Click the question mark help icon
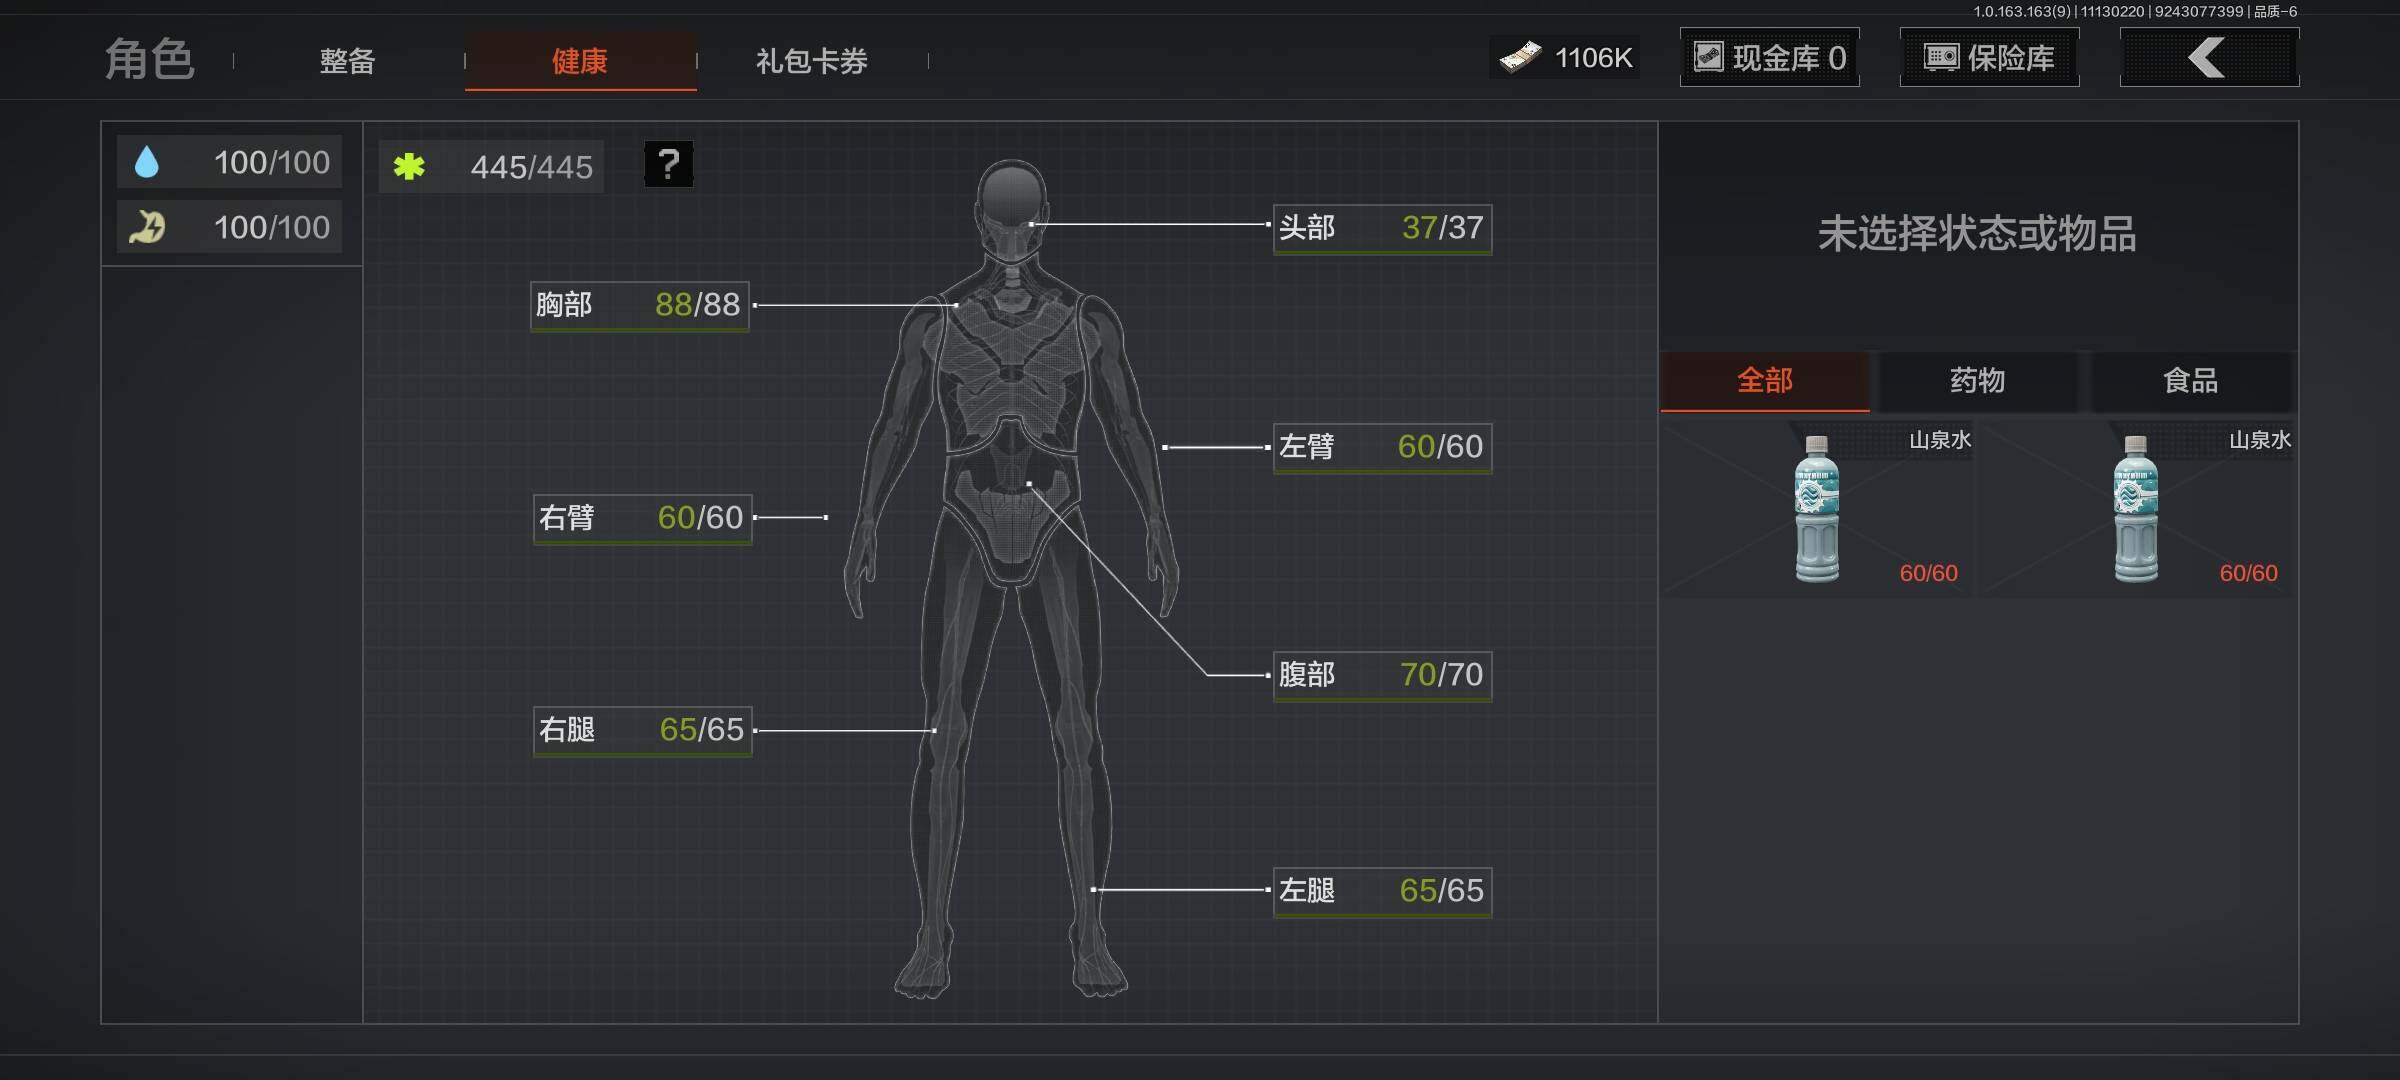Screen dimensions: 2400x1080 coord(668,164)
